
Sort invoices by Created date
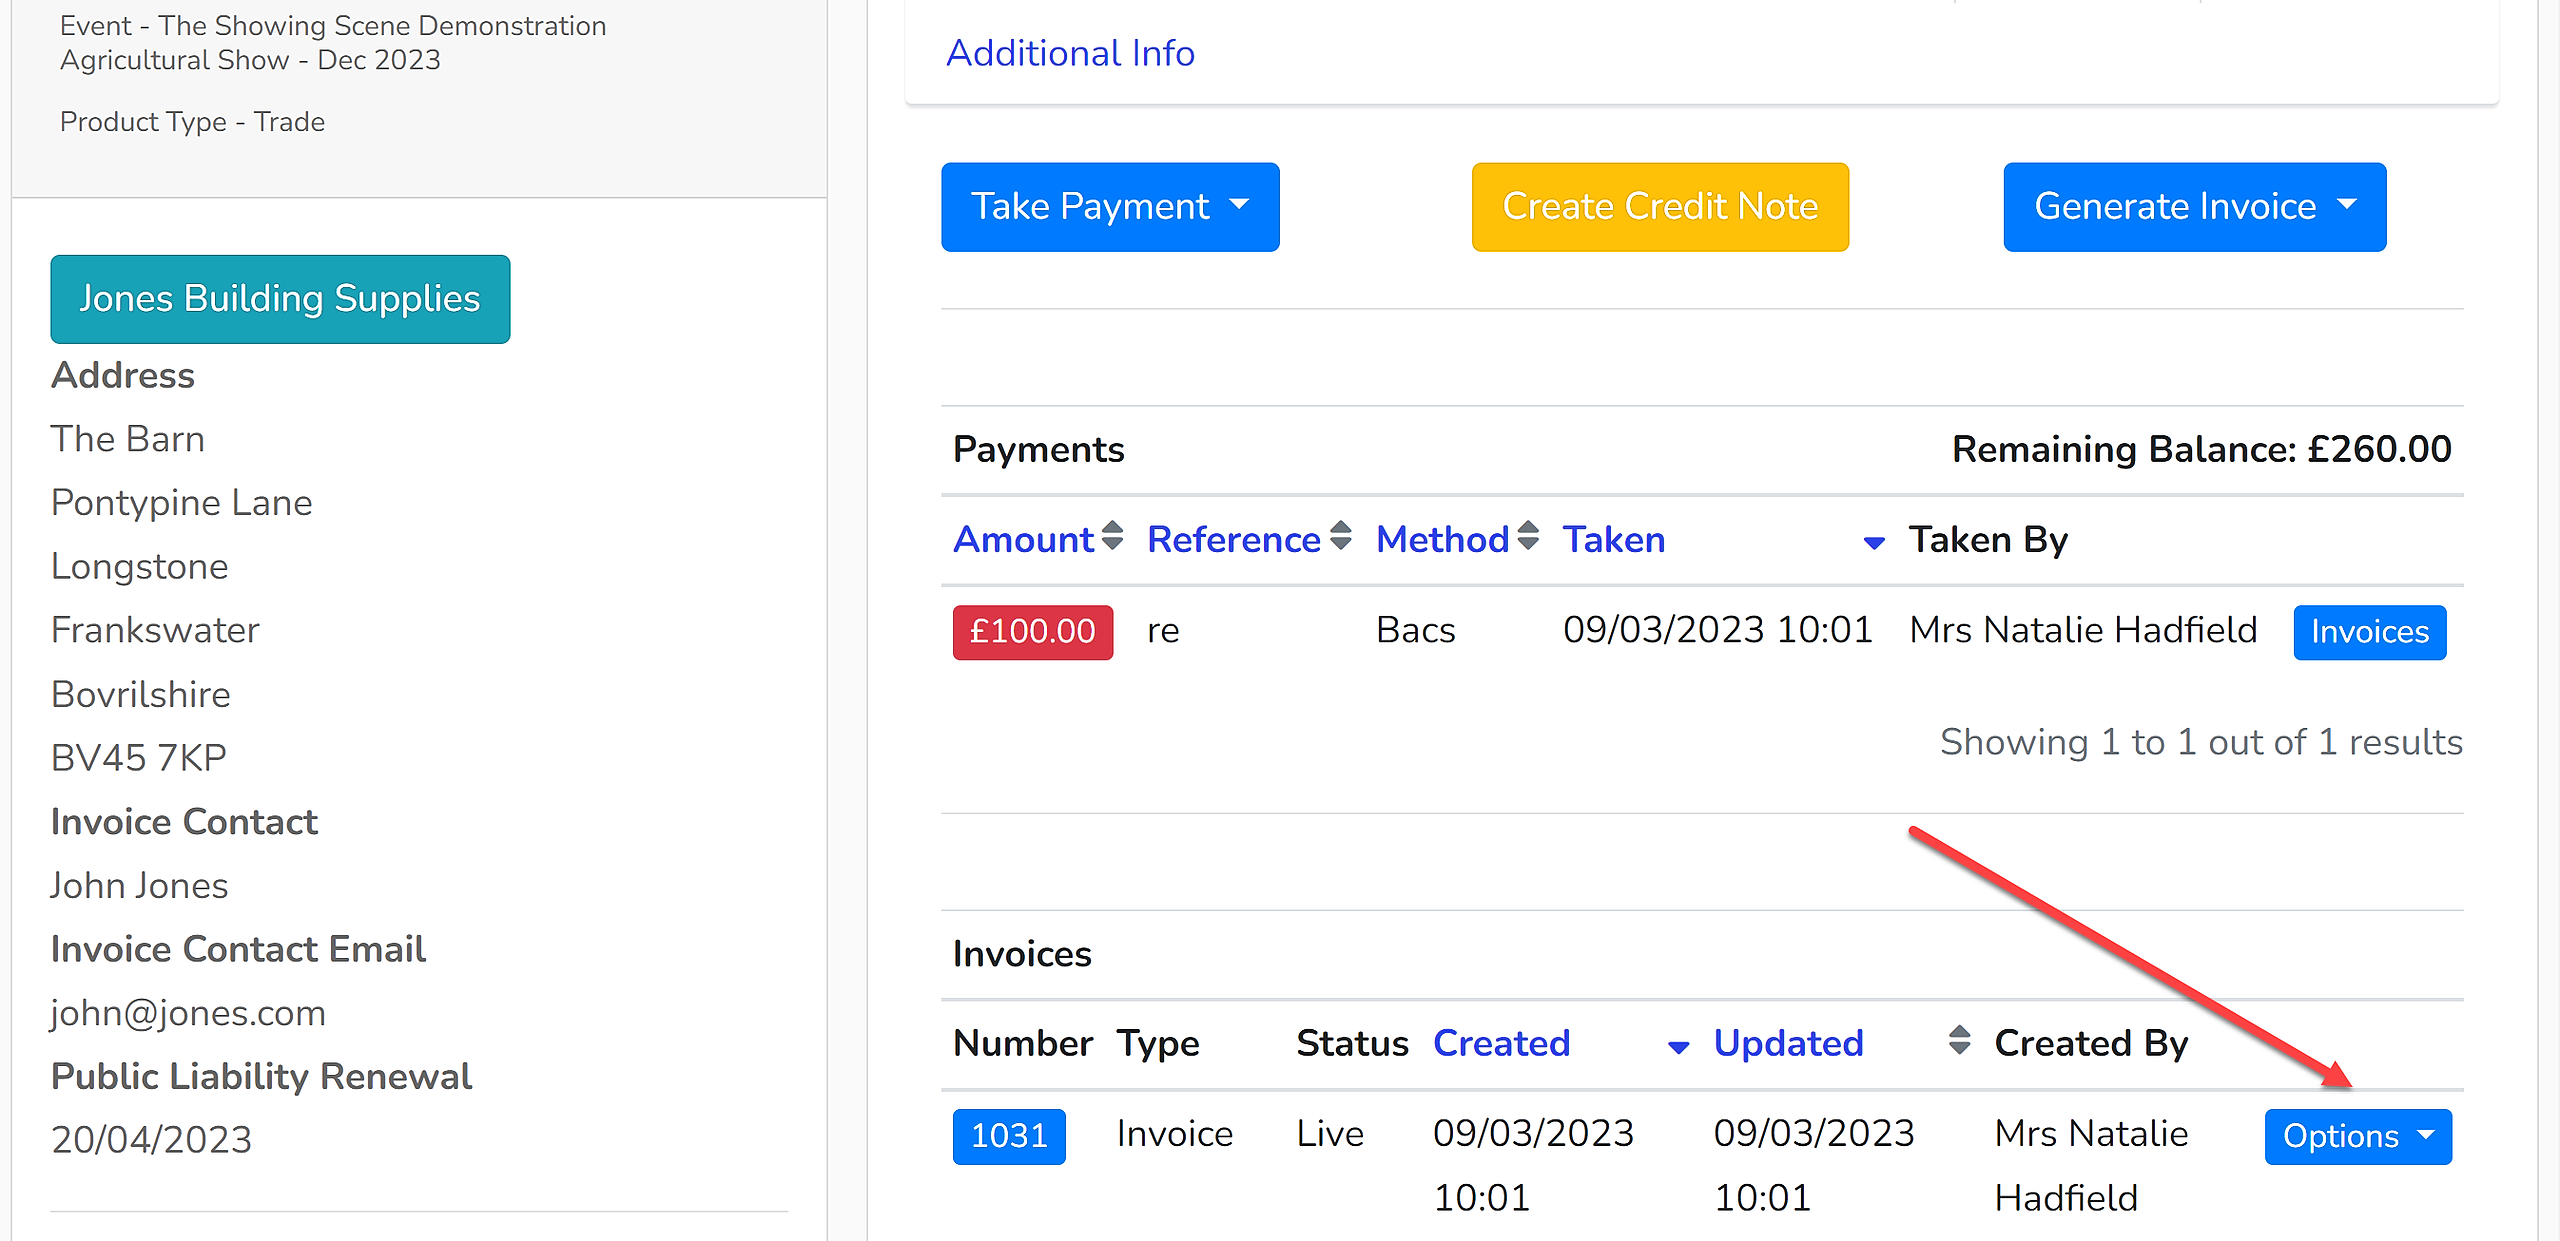[x=1562, y=1043]
